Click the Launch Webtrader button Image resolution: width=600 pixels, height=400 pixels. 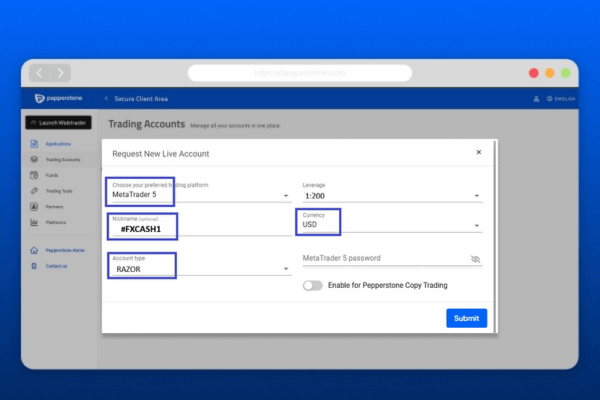point(58,123)
